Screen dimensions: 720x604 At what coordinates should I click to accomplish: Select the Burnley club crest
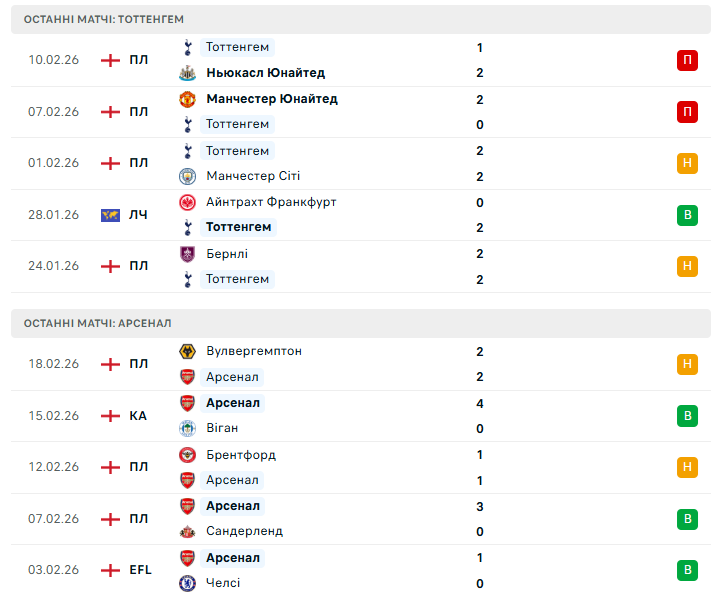point(187,254)
